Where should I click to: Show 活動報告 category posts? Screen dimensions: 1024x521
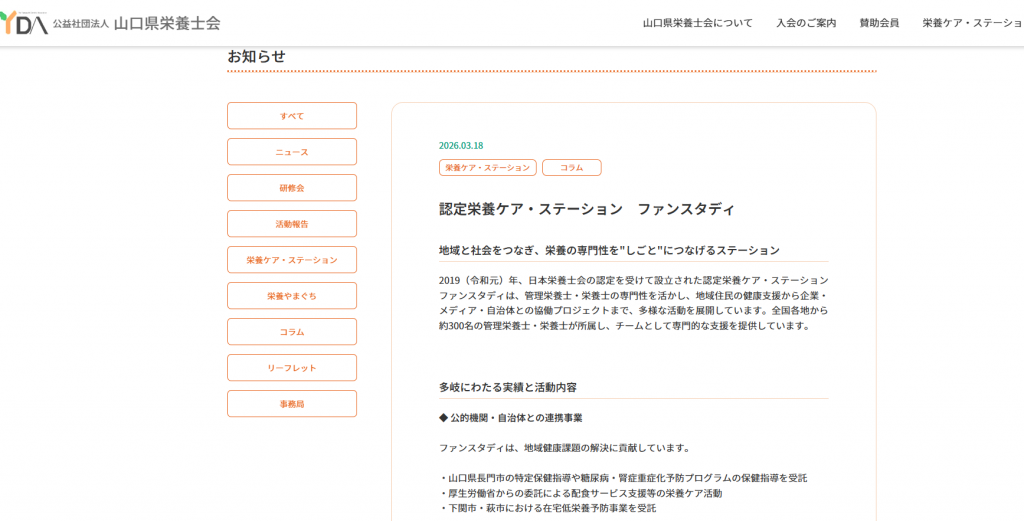coord(292,223)
